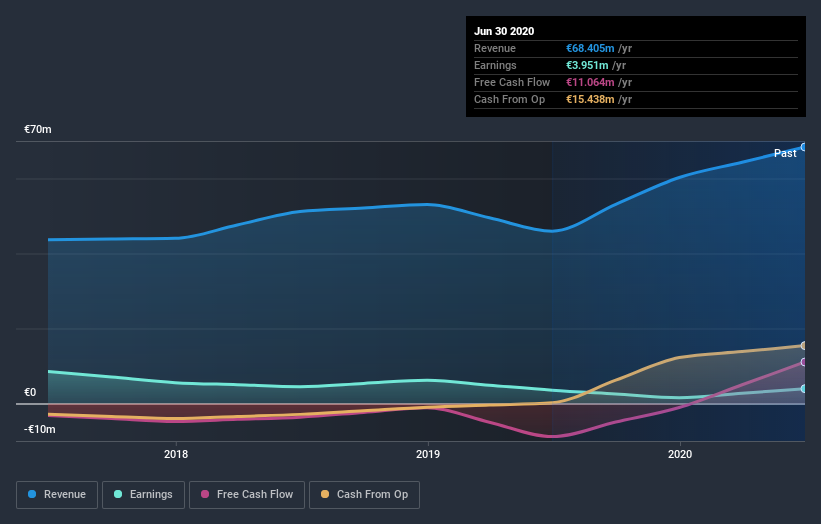Click the 2018 x-axis label
Image resolution: width=821 pixels, height=524 pixels.
[176, 454]
